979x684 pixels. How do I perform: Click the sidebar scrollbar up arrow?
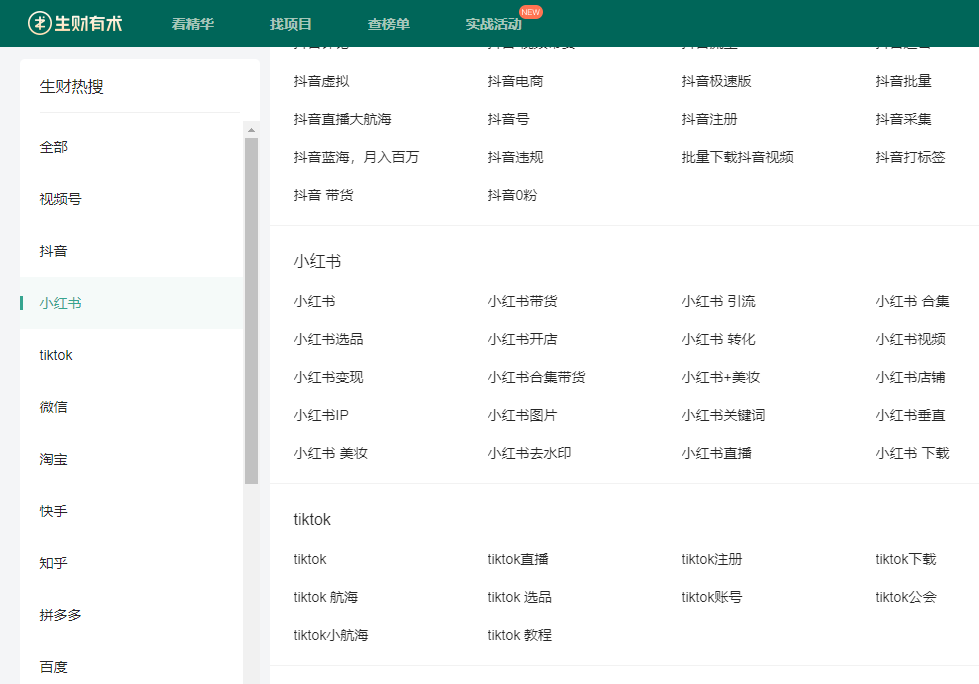(251, 130)
